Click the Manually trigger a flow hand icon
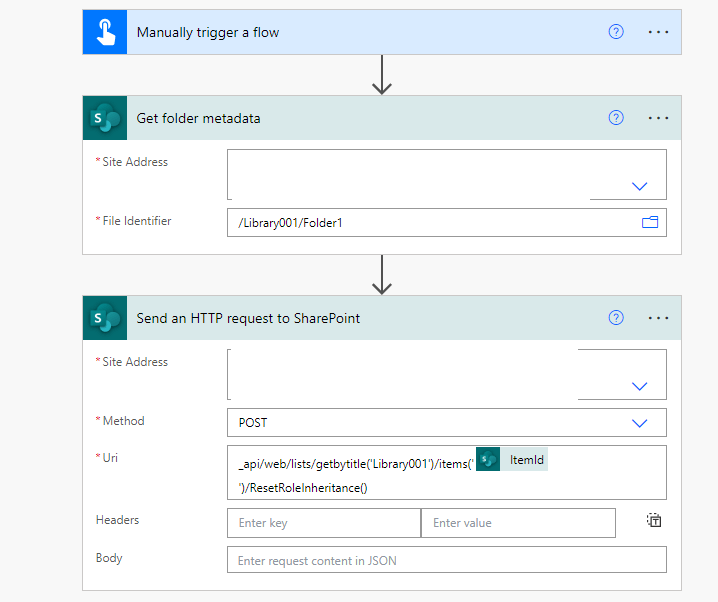 (105, 32)
